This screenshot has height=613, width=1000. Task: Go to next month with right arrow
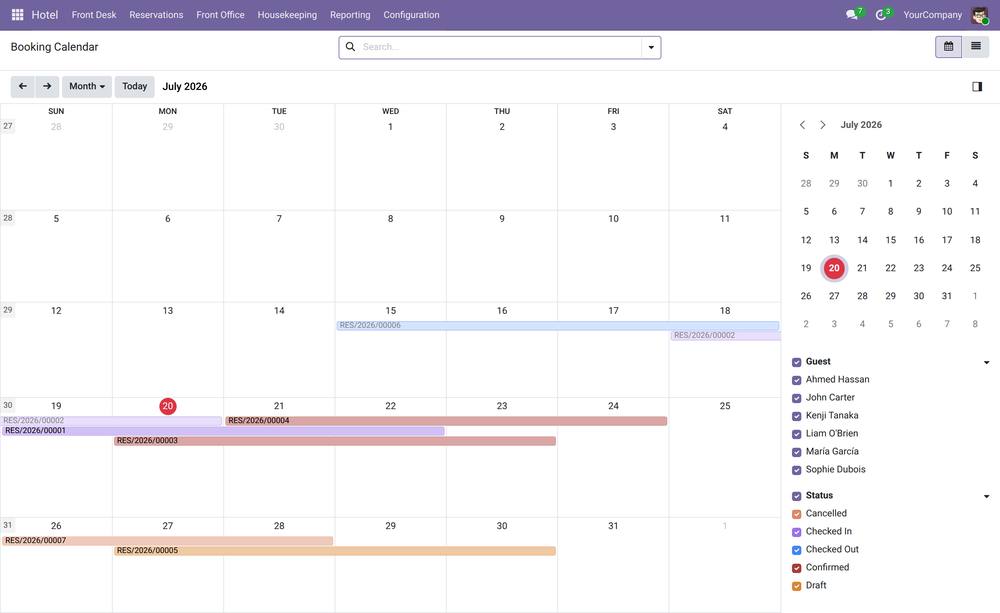tap(47, 86)
